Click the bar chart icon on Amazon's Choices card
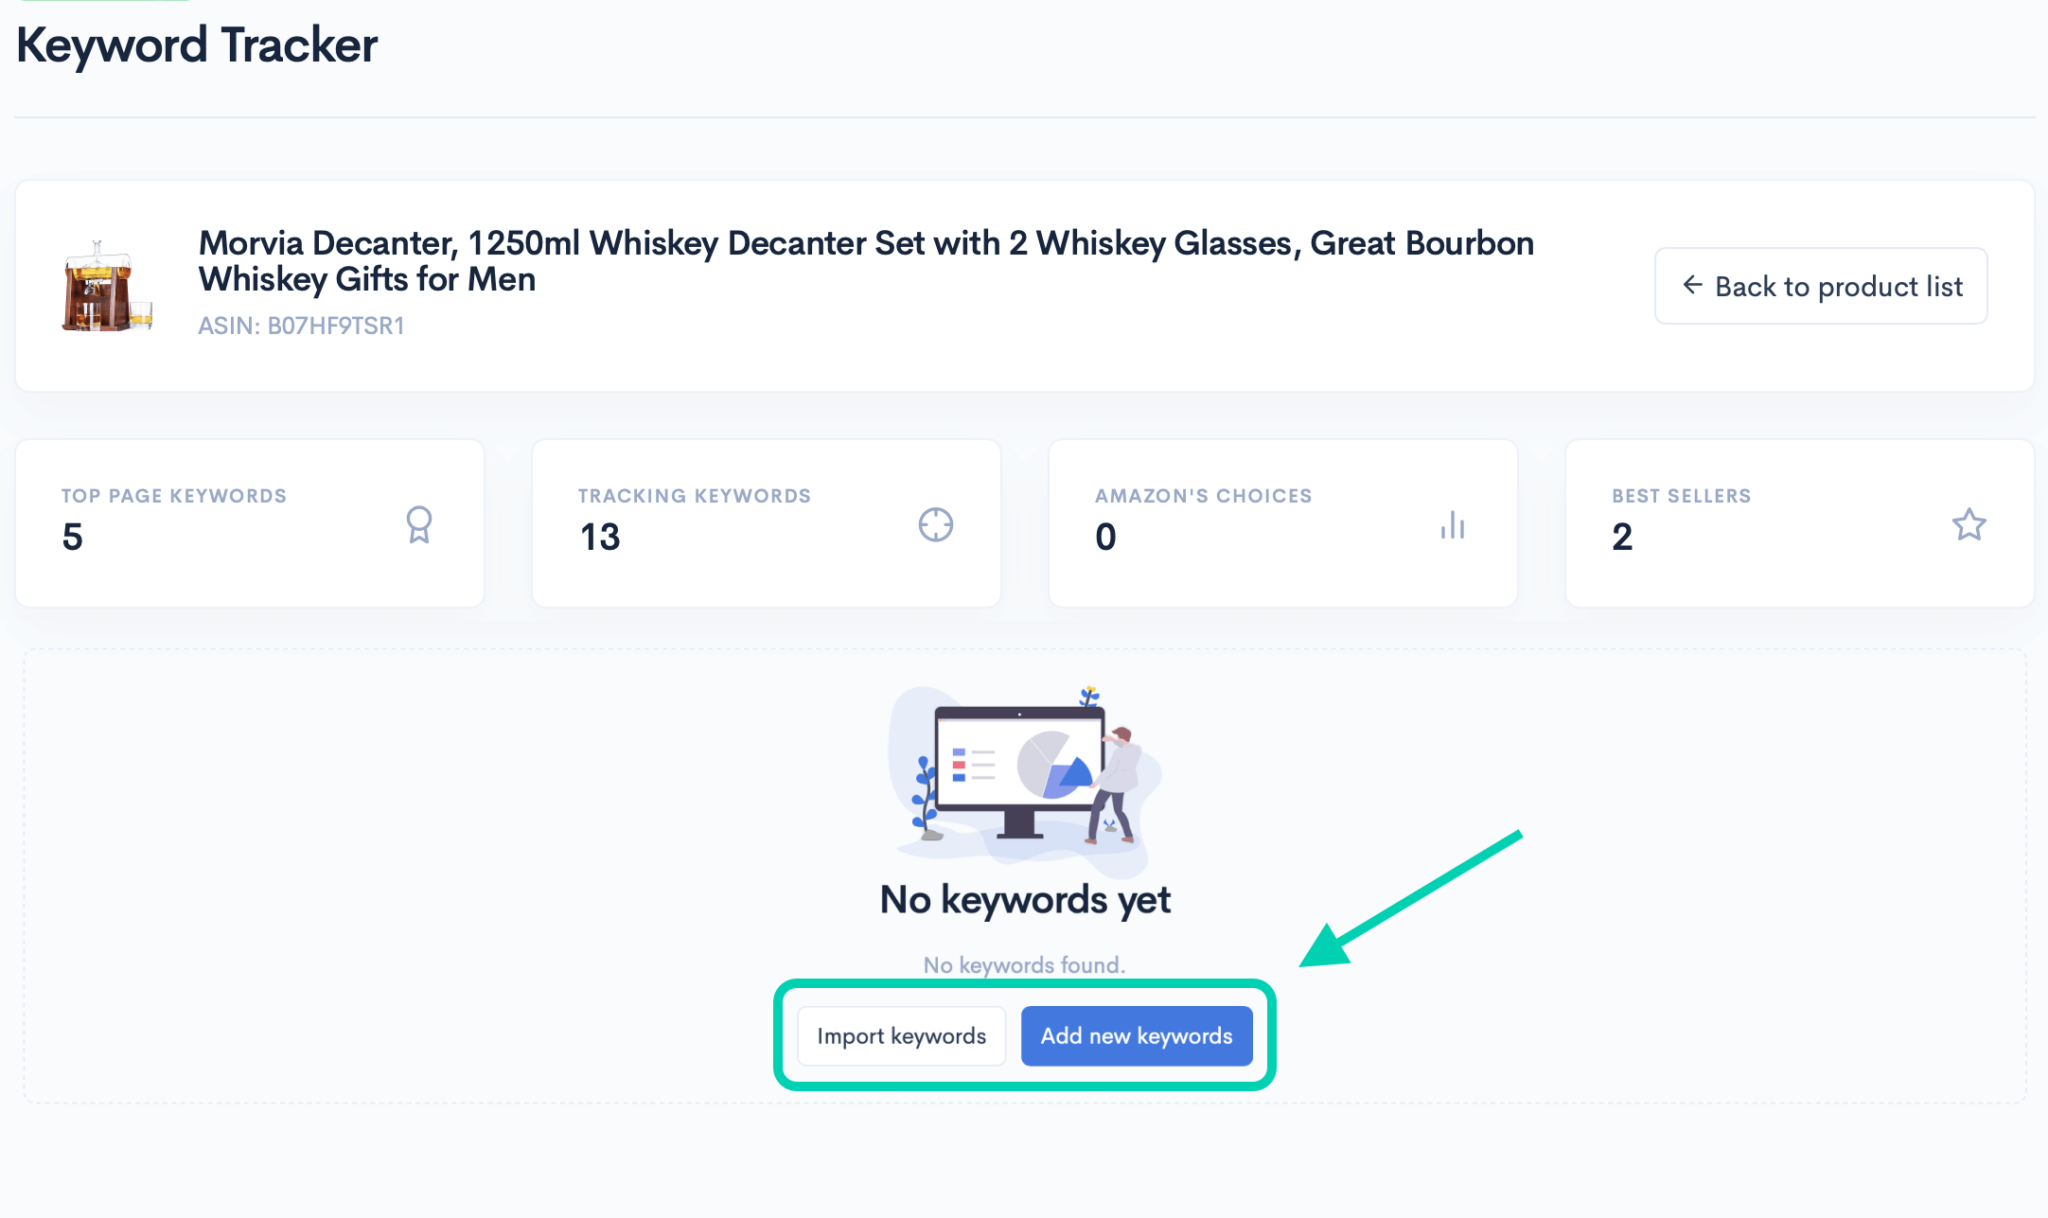 (1452, 525)
